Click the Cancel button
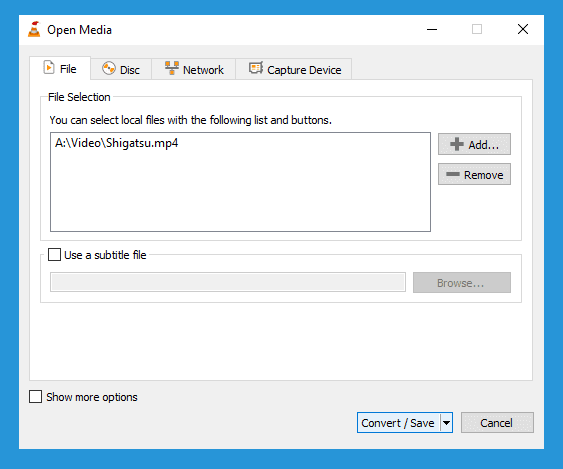Viewport: 563px width, 469px height. 497,423
